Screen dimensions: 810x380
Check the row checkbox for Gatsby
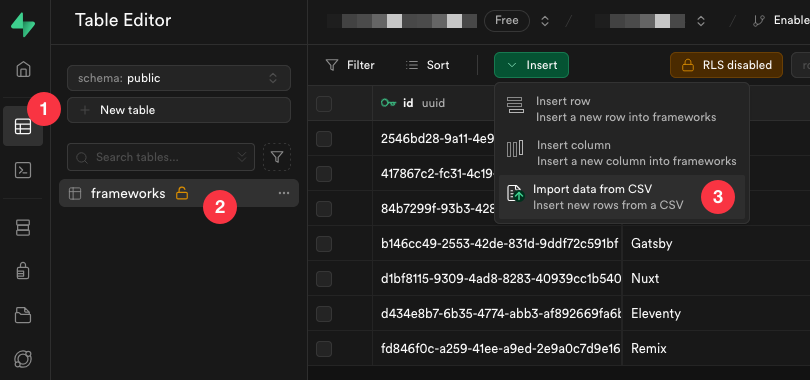click(x=324, y=244)
